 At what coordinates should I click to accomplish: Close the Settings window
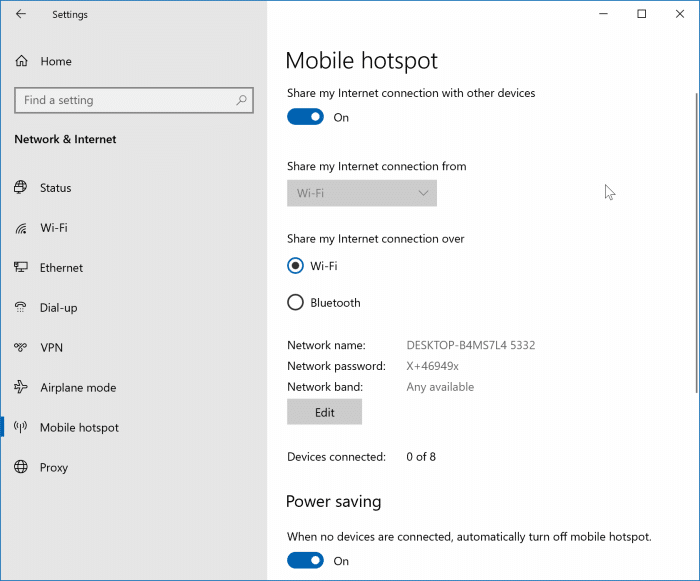tap(680, 14)
